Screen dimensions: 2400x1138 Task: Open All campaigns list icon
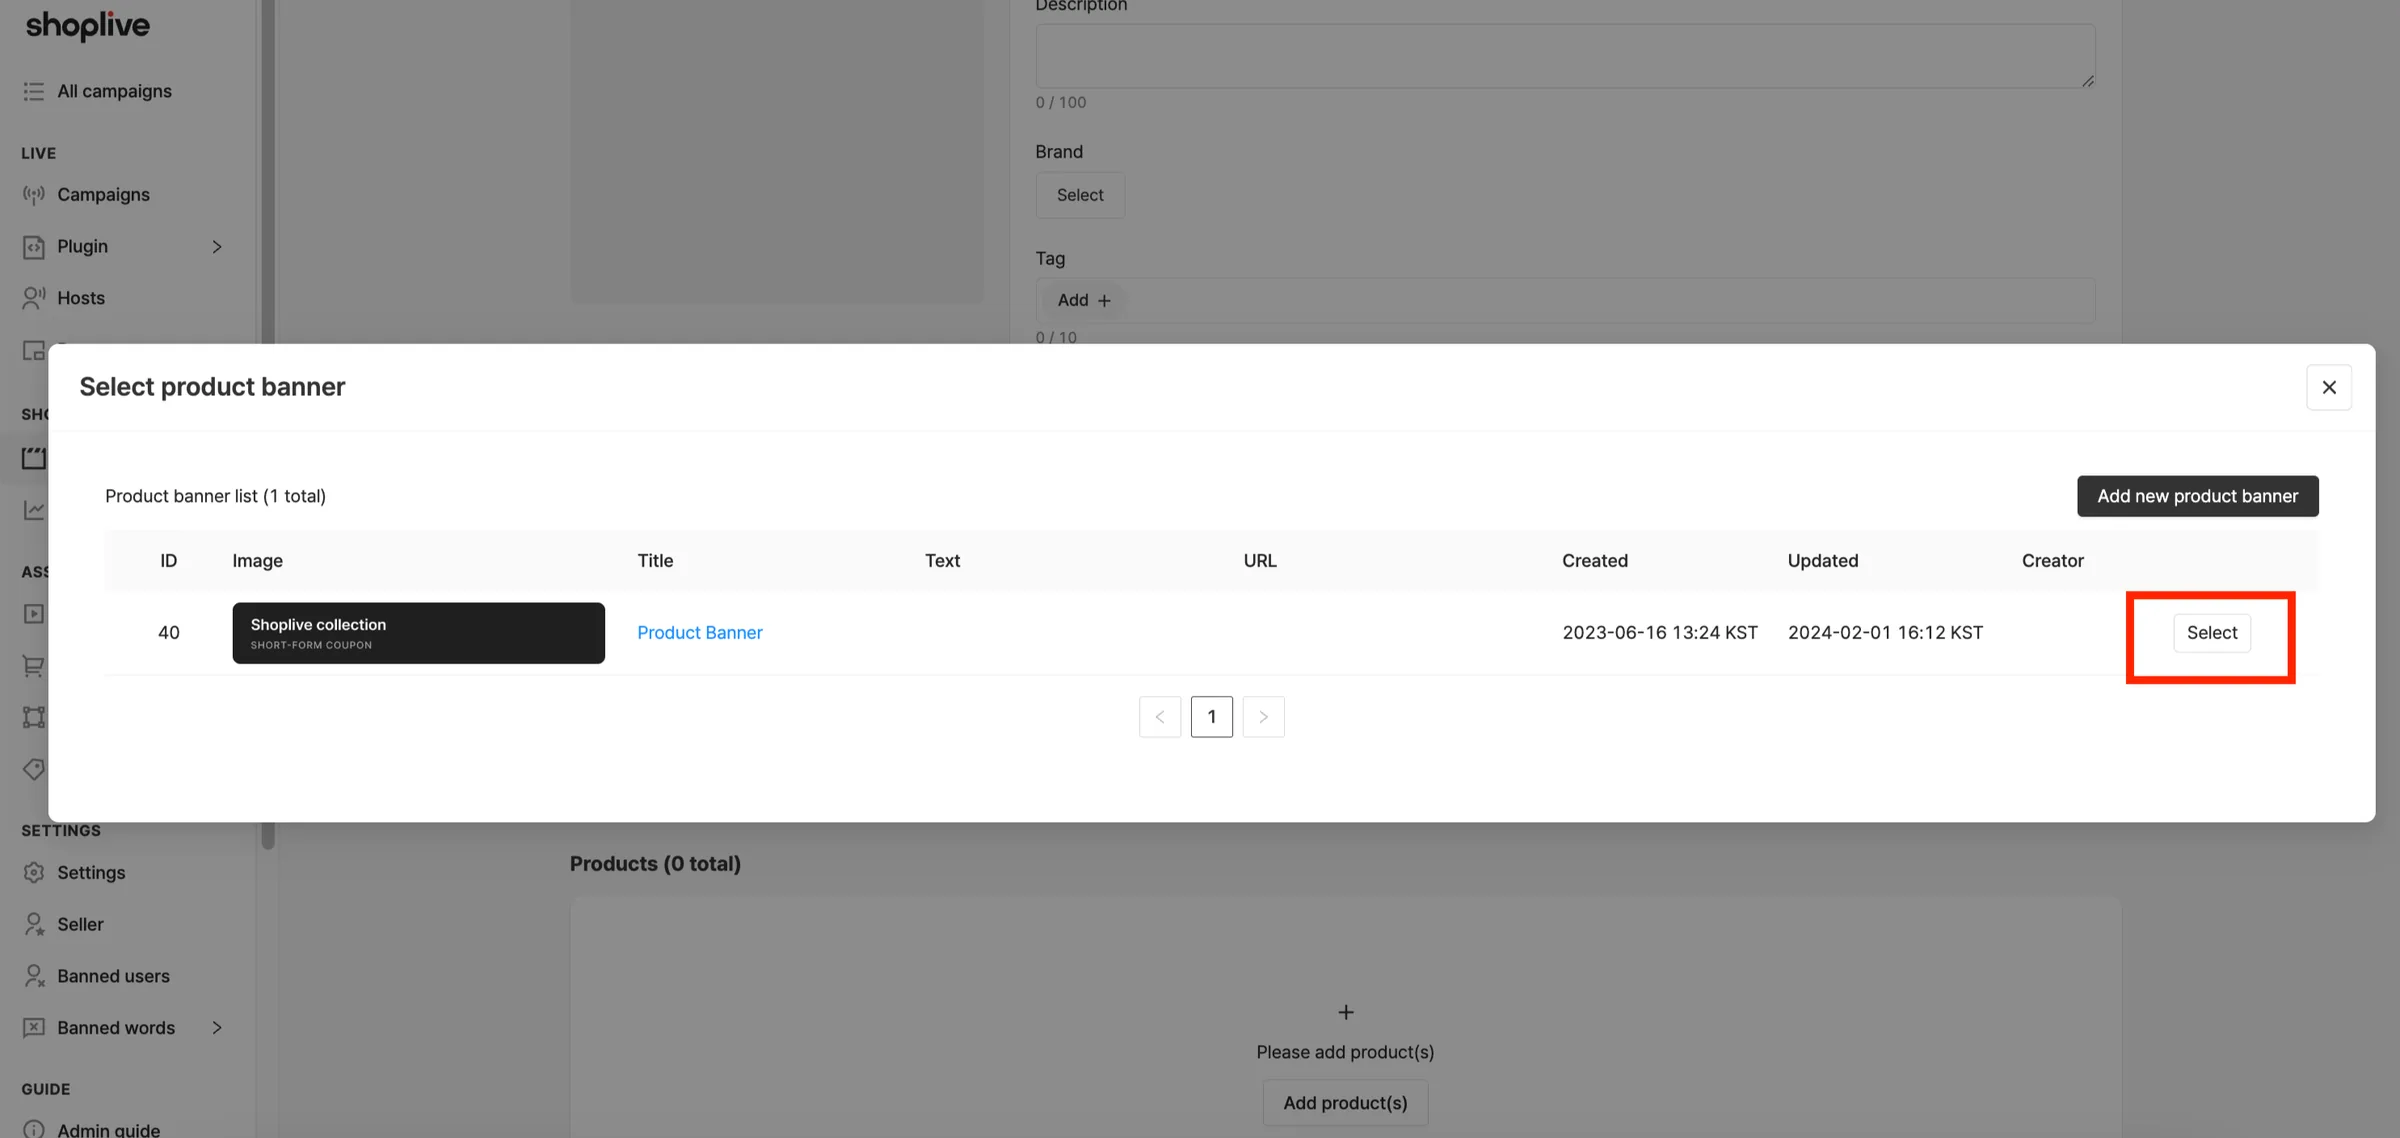(34, 91)
